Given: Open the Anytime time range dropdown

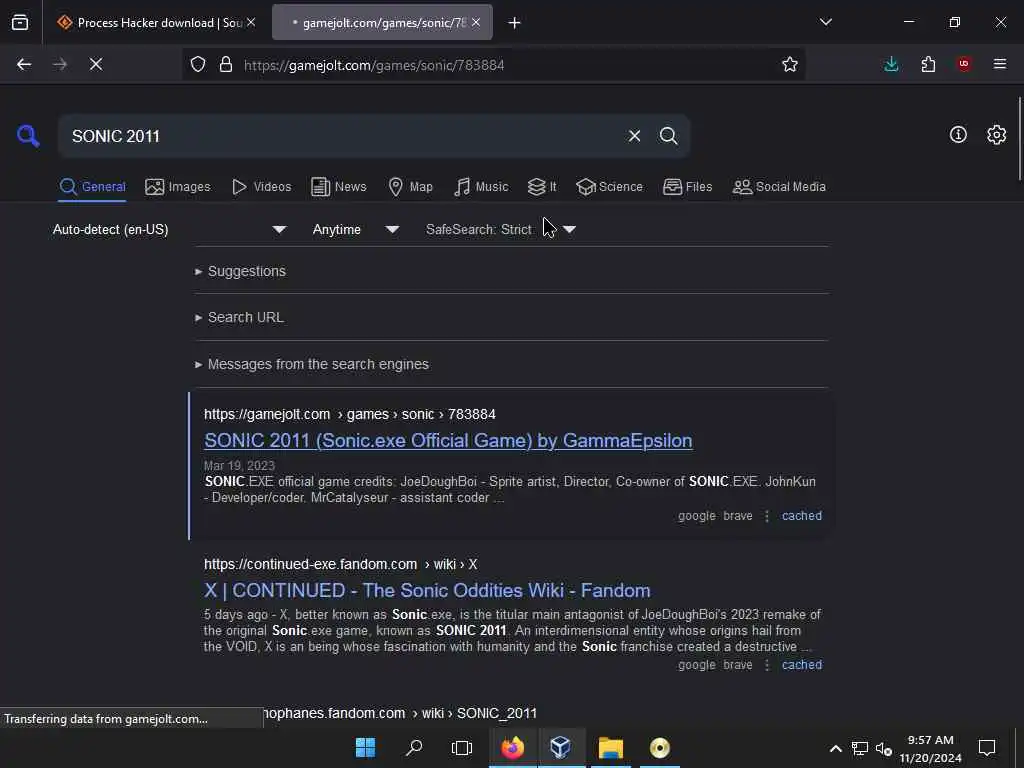Looking at the screenshot, I should [356, 229].
